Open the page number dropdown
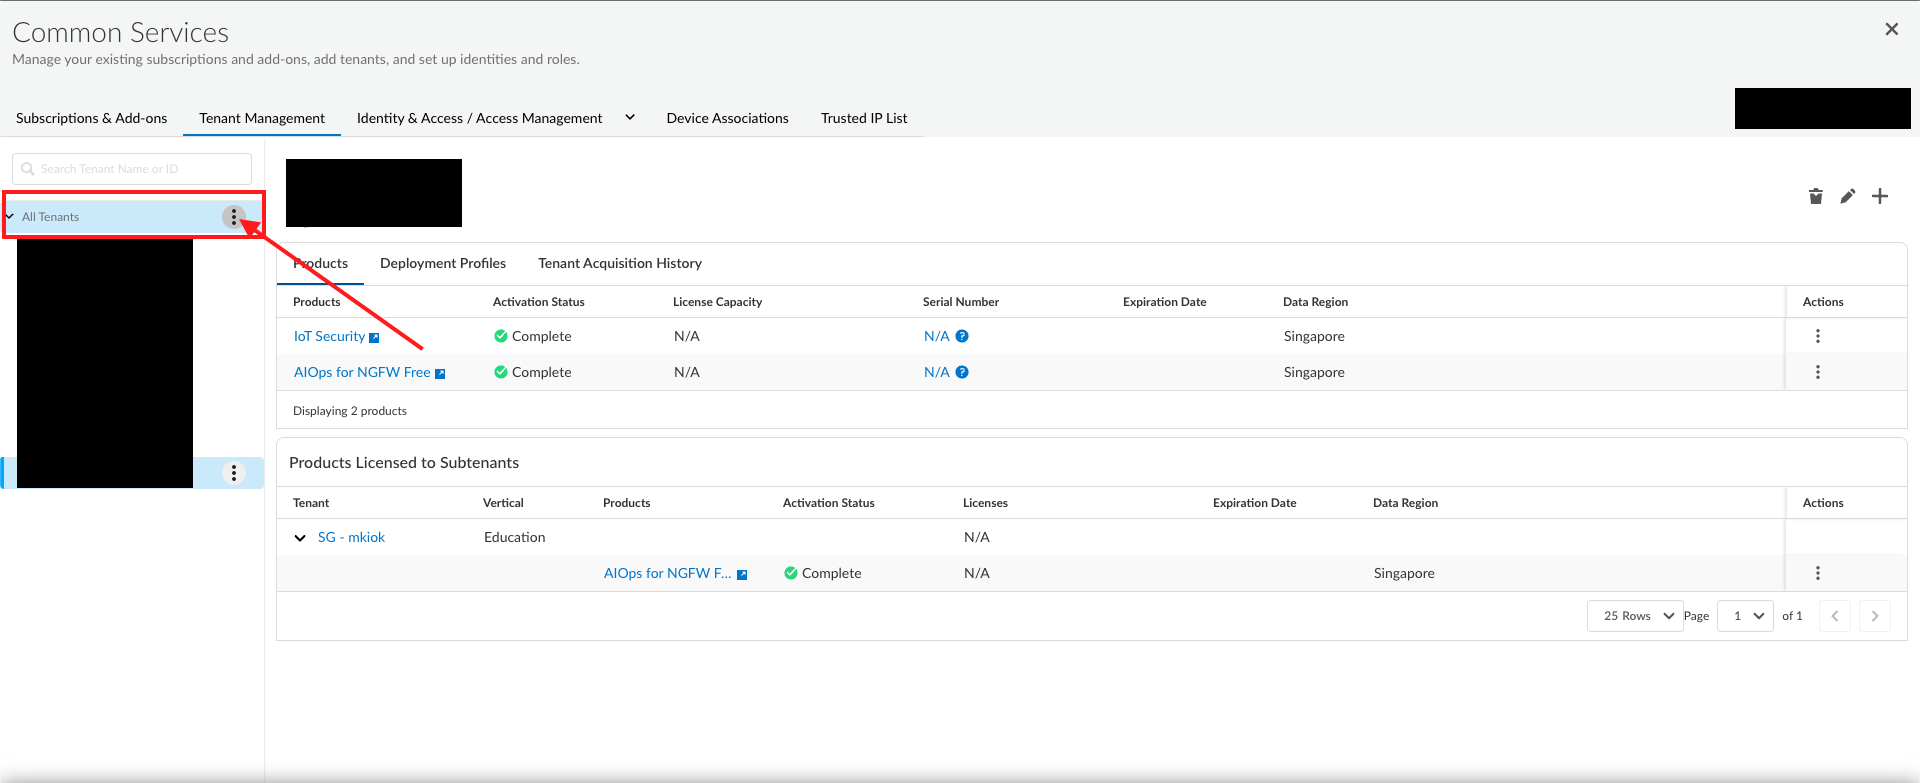Screen dimensions: 1920x783 click(x=1746, y=616)
